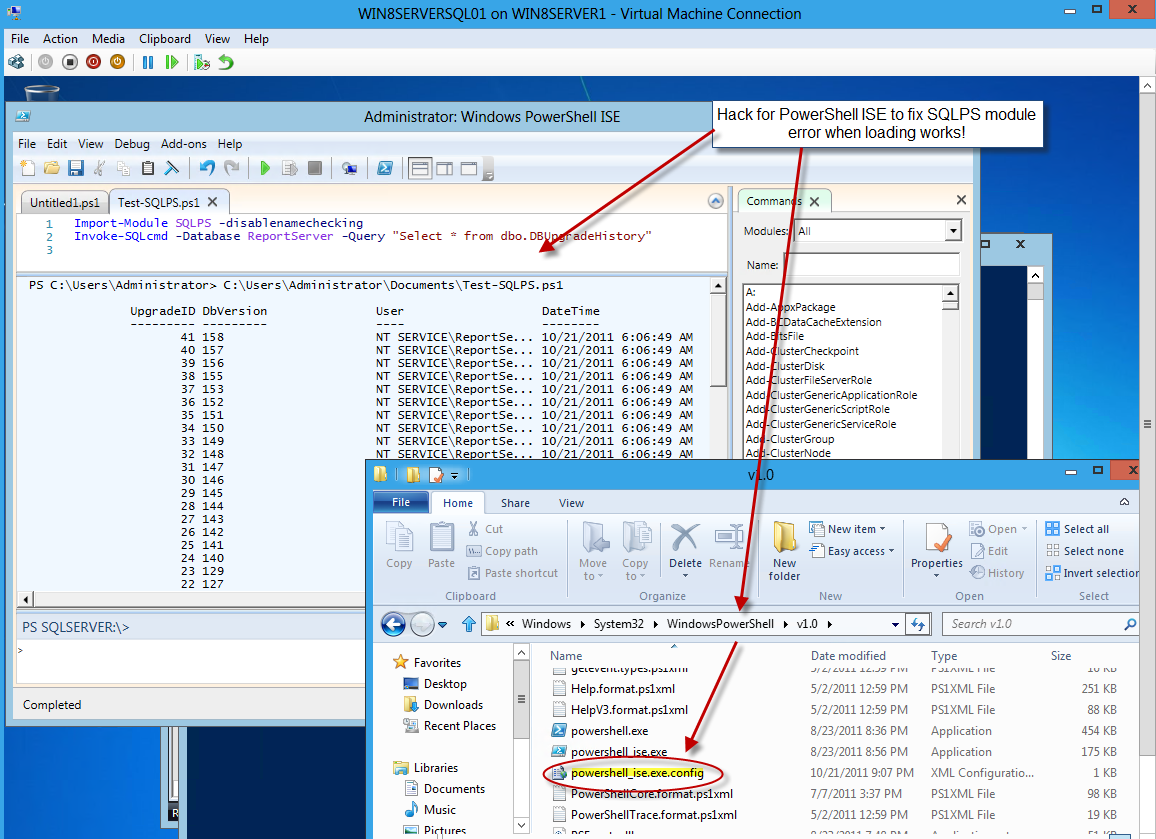
Task: Select Add-AppxPackage in command list
Action: point(790,307)
